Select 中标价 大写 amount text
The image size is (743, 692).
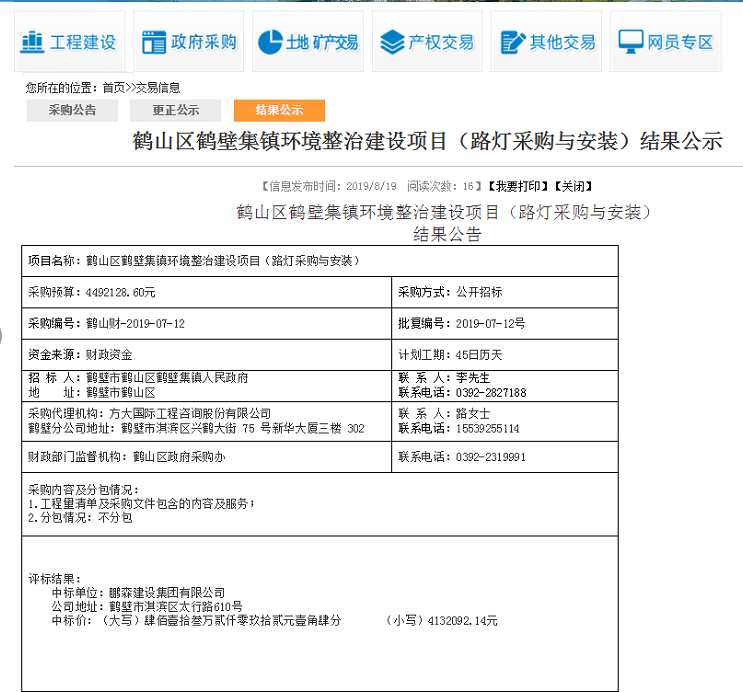tap(196, 620)
